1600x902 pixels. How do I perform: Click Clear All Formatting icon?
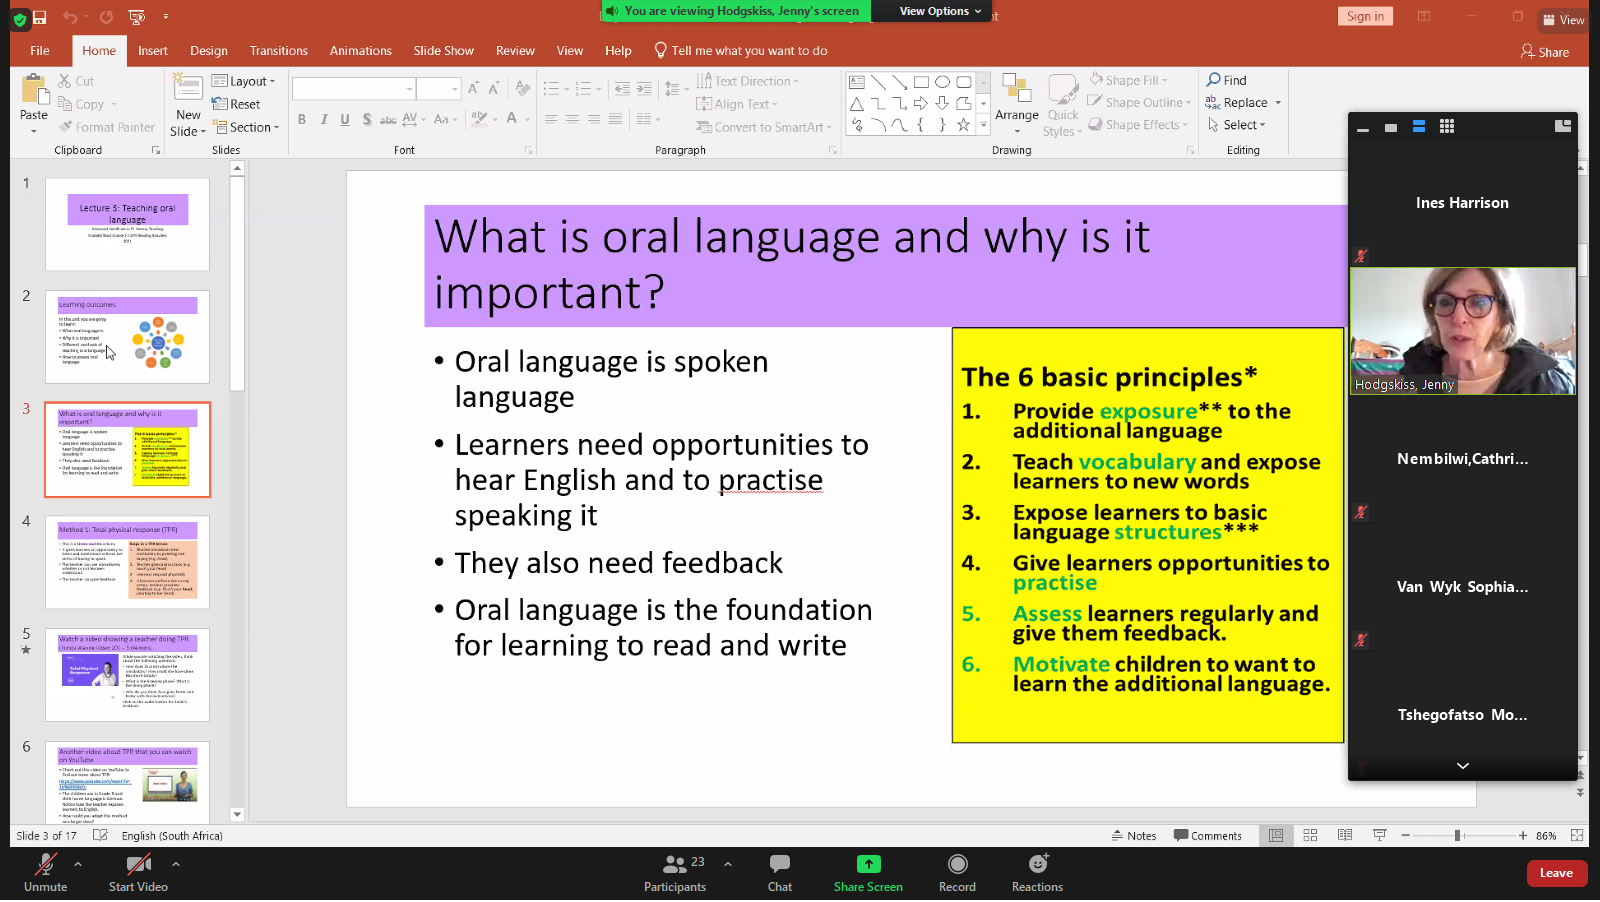coord(522,89)
